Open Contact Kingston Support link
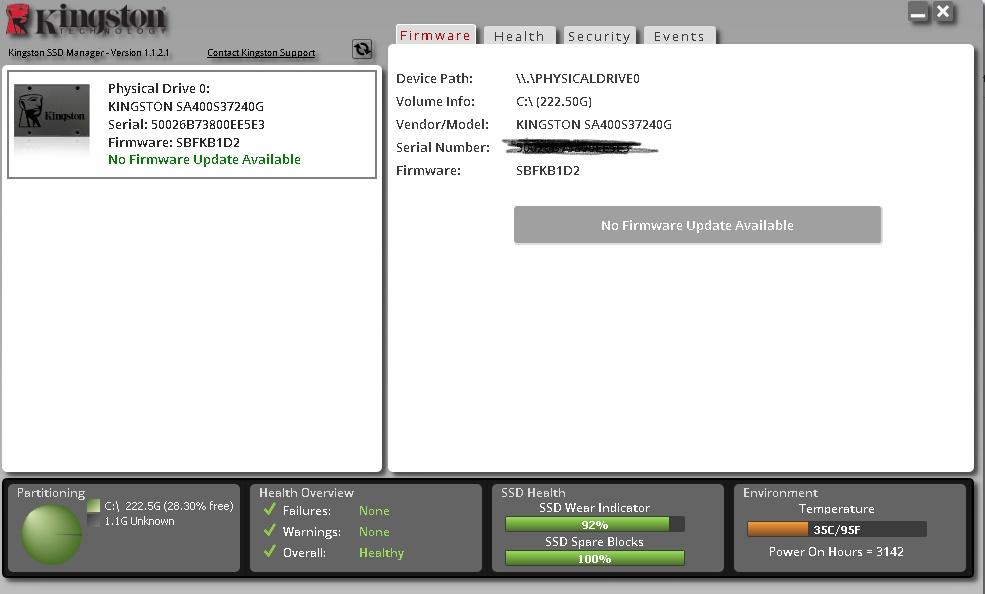985x594 pixels. [x=261, y=53]
